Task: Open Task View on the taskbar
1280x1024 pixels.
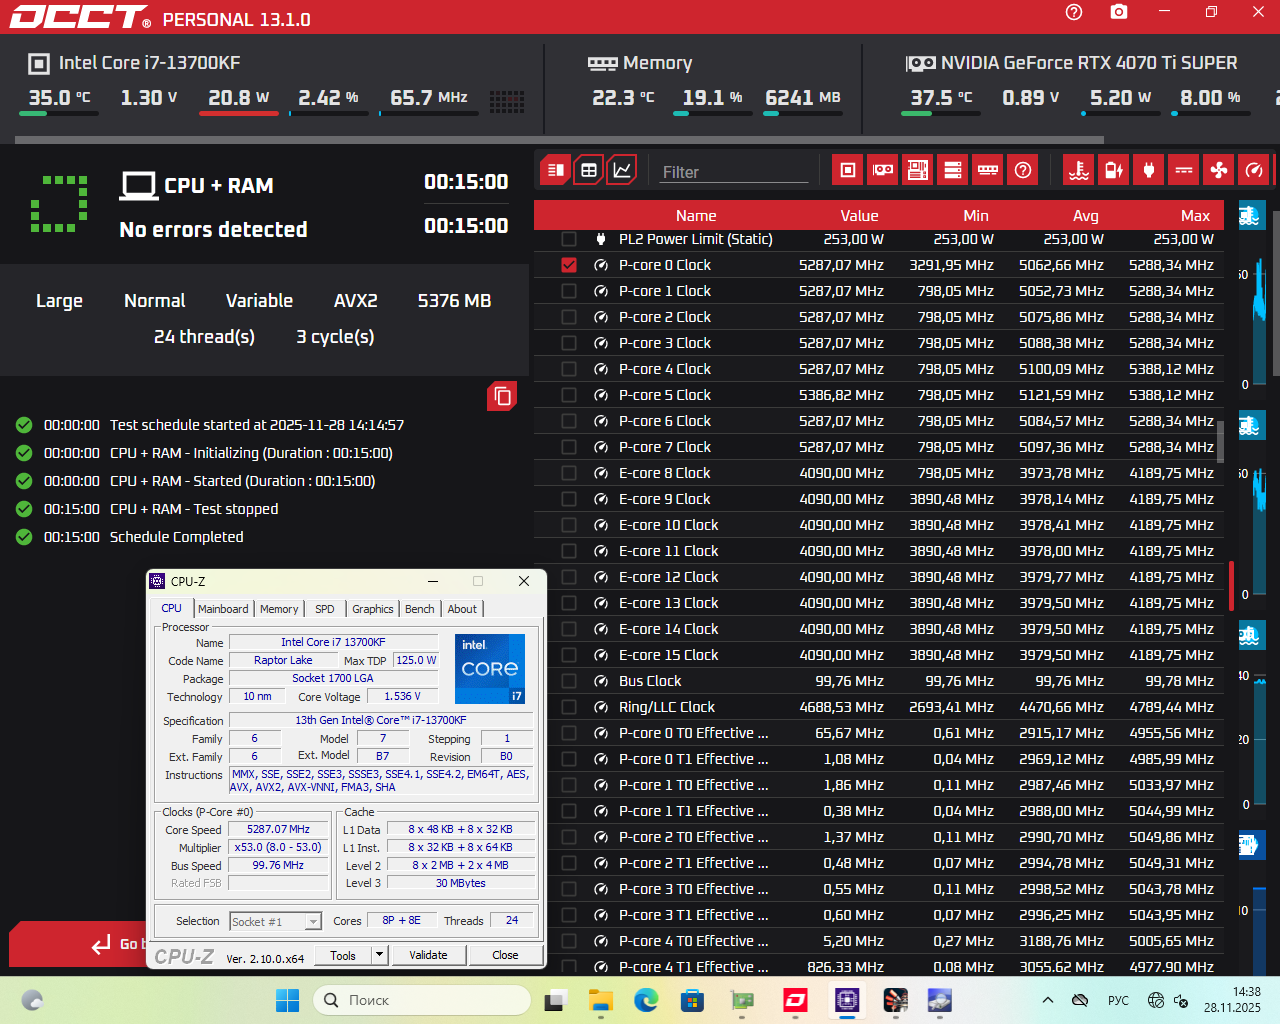Action: 556,1000
